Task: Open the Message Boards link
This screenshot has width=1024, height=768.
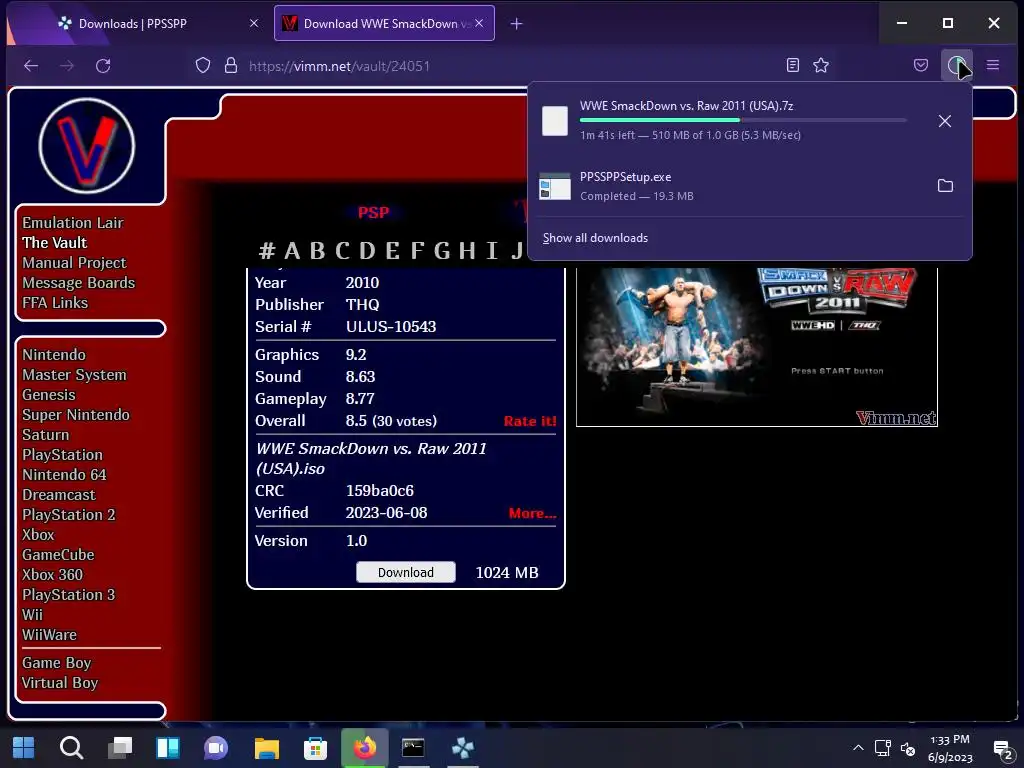Action: point(78,283)
